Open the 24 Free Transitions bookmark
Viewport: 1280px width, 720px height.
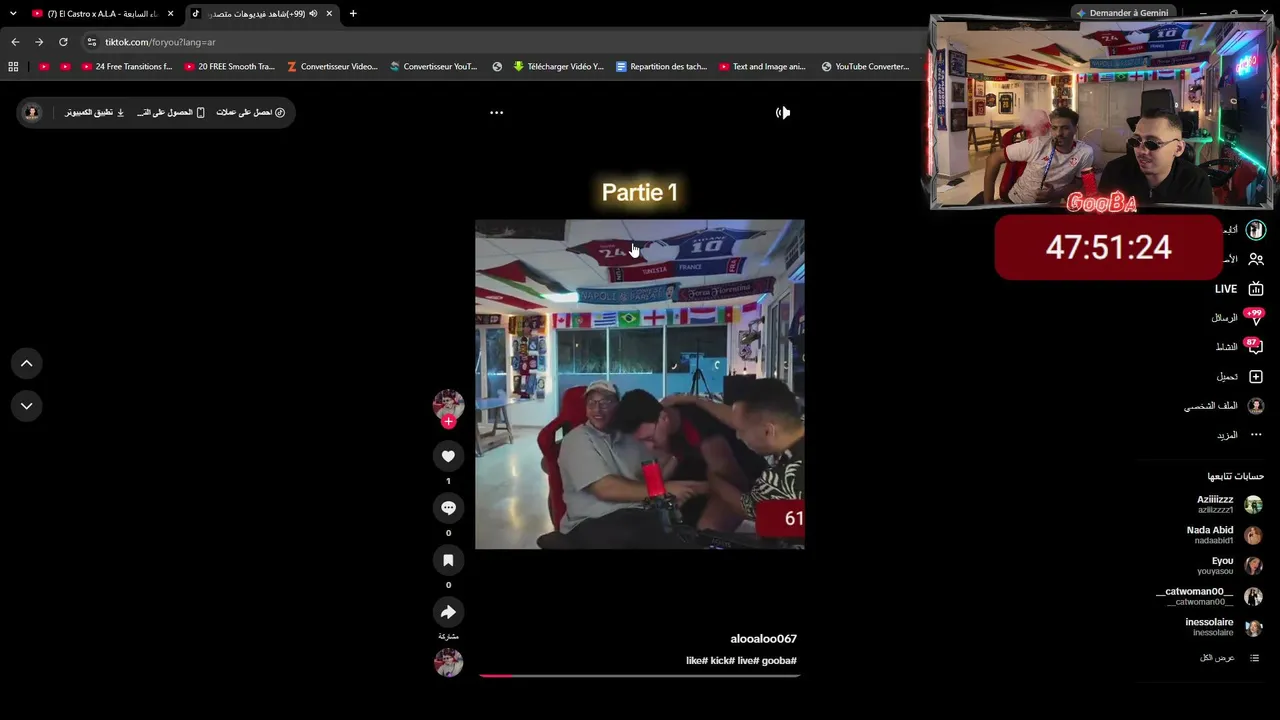[x=127, y=67]
